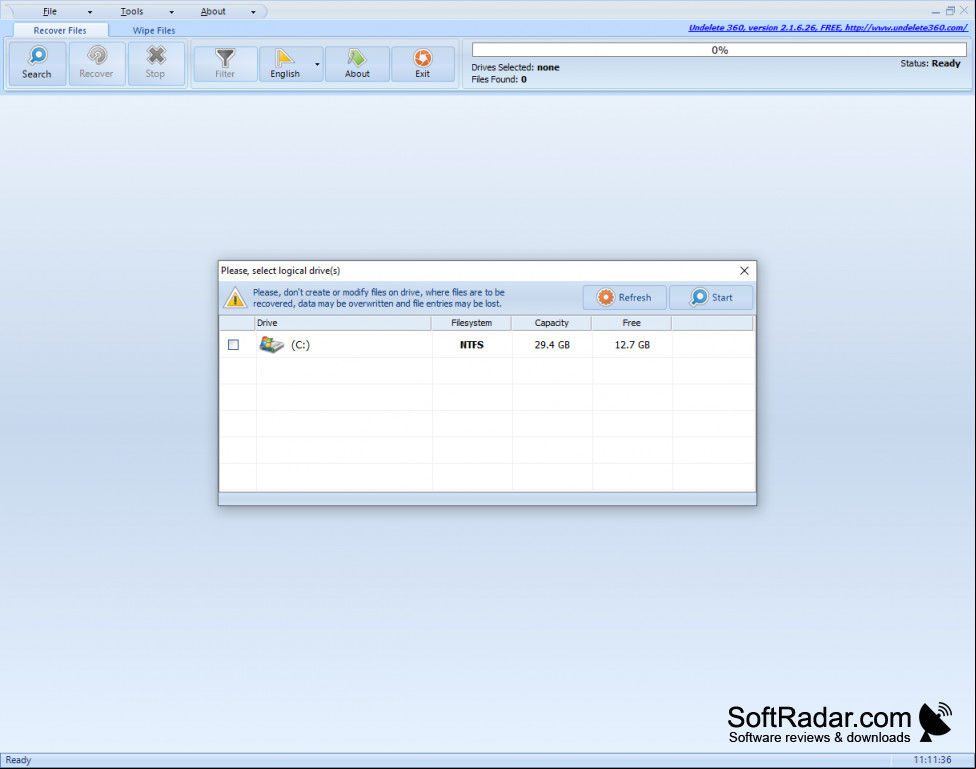976x769 pixels.
Task: Click the 11:11:36 clock in status bar
Action: (x=932, y=760)
